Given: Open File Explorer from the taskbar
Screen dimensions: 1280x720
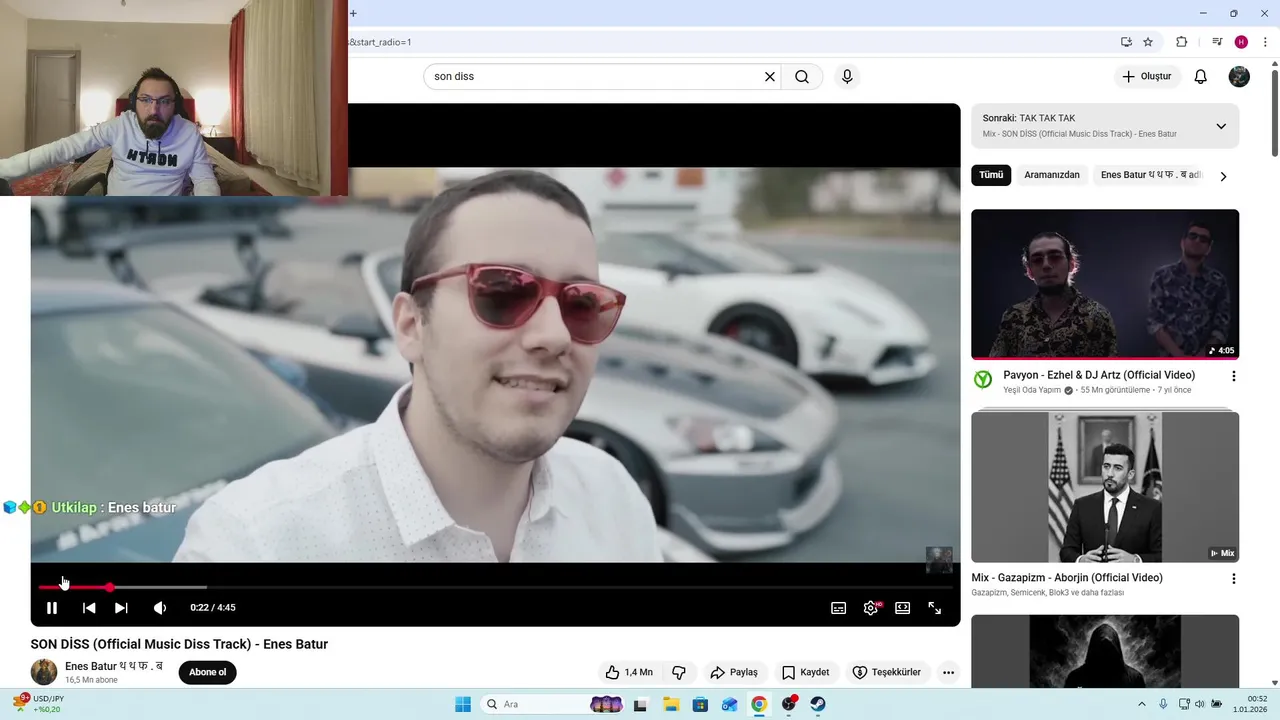Looking at the screenshot, I should tap(671, 704).
